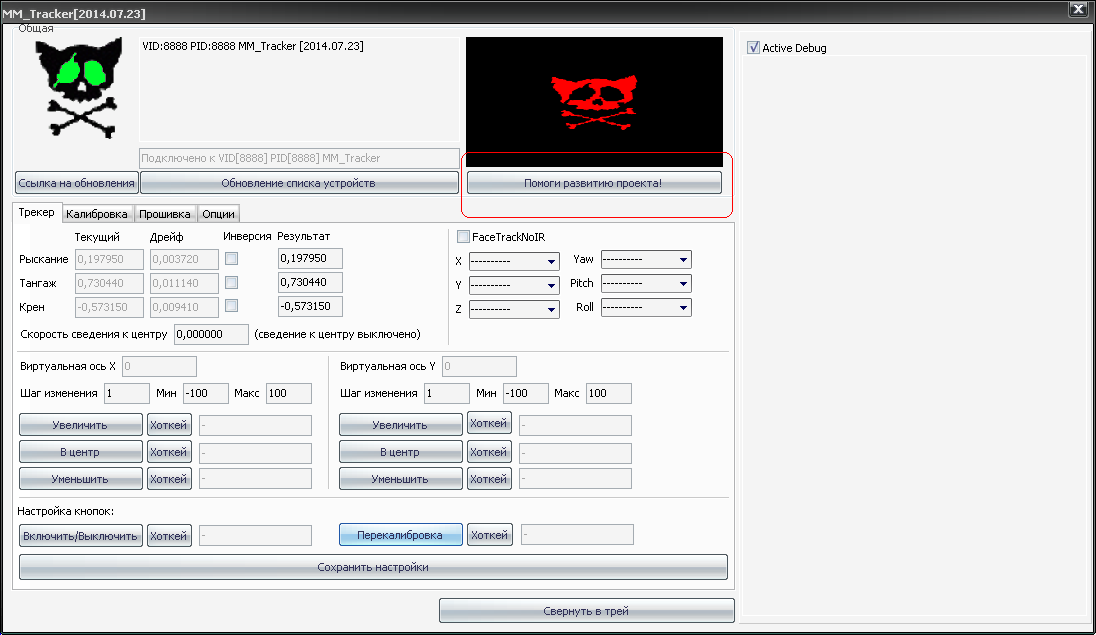Switch to the Трекер tab
Viewport: 1096px width, 635px height.
coord(36,213)
